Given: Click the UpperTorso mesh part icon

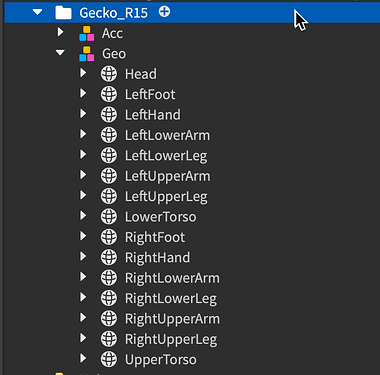Looking at the screenshot, I should coord(109,359).
